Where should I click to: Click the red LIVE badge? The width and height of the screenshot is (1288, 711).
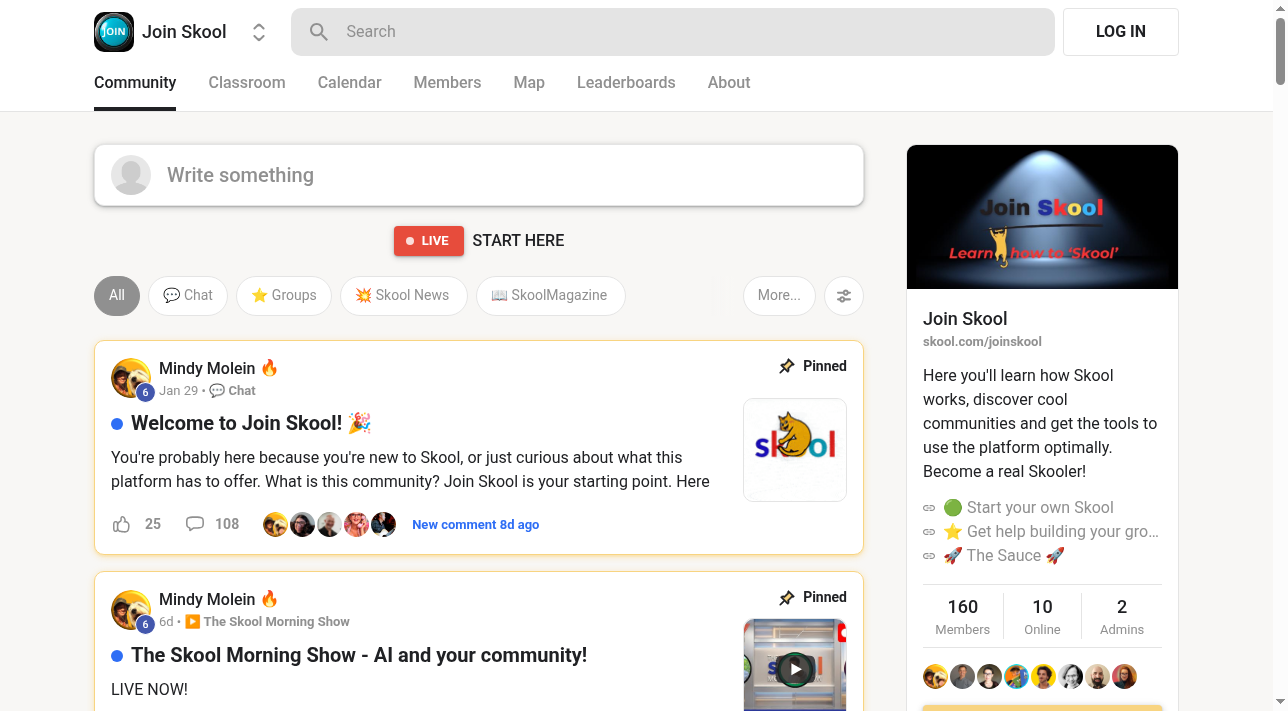coord(429,241)
